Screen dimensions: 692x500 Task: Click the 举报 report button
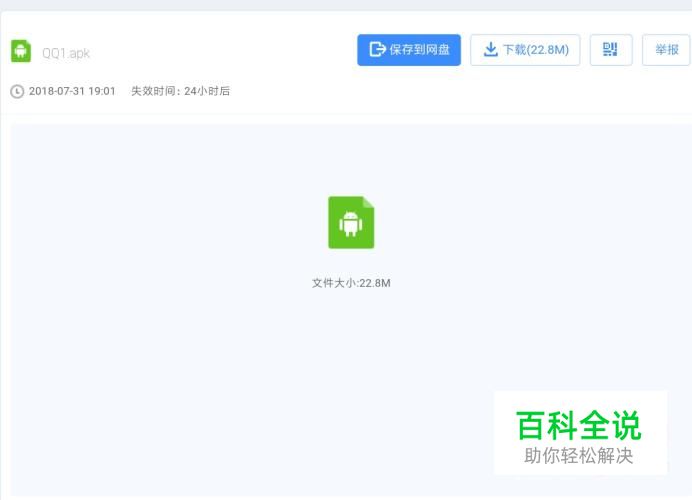click(666, 50)
